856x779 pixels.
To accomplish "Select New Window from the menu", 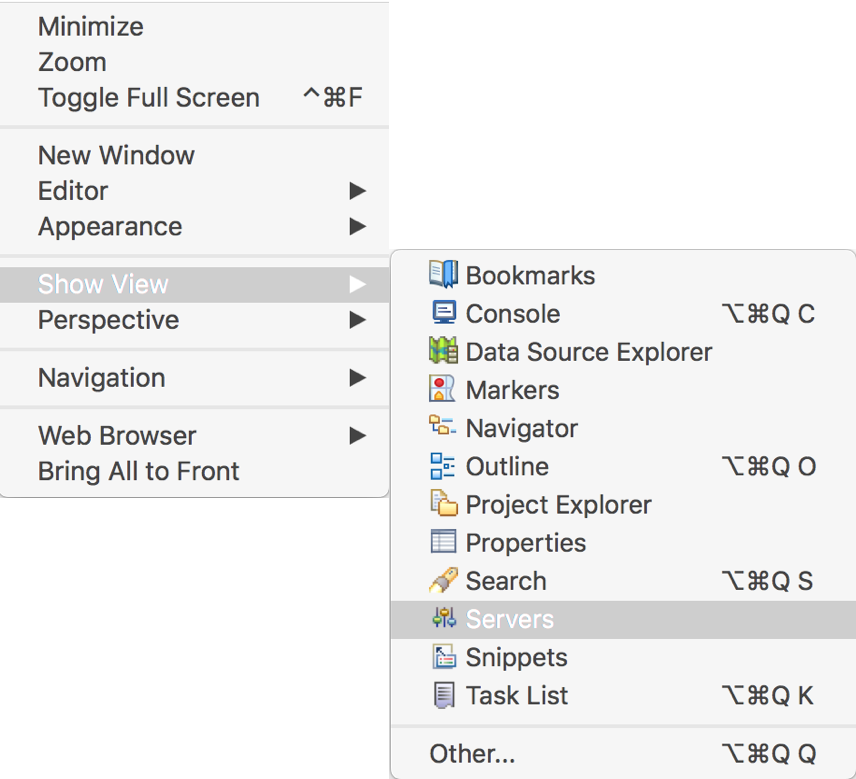I will point(194,156).
